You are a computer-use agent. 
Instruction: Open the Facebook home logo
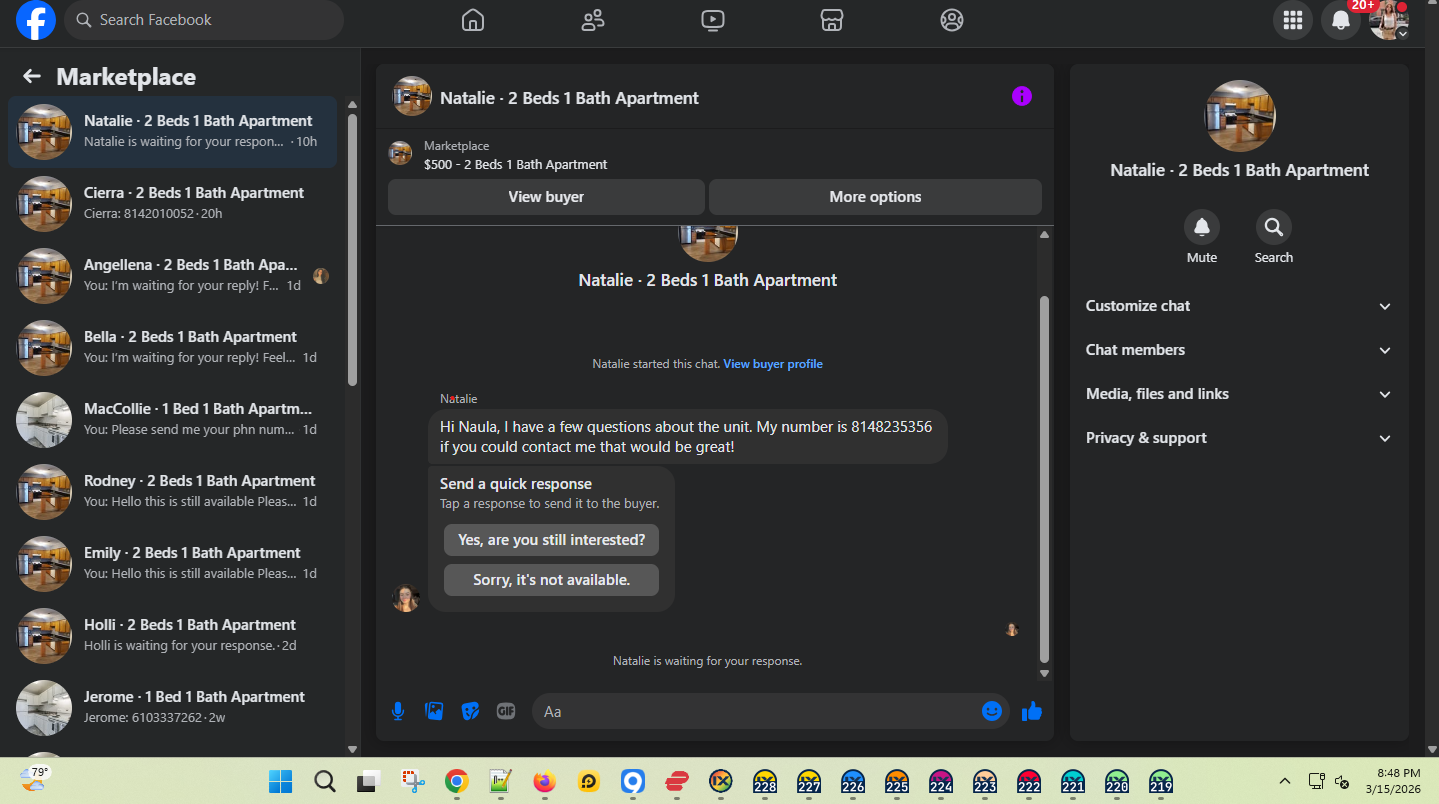tap(36, 20)
